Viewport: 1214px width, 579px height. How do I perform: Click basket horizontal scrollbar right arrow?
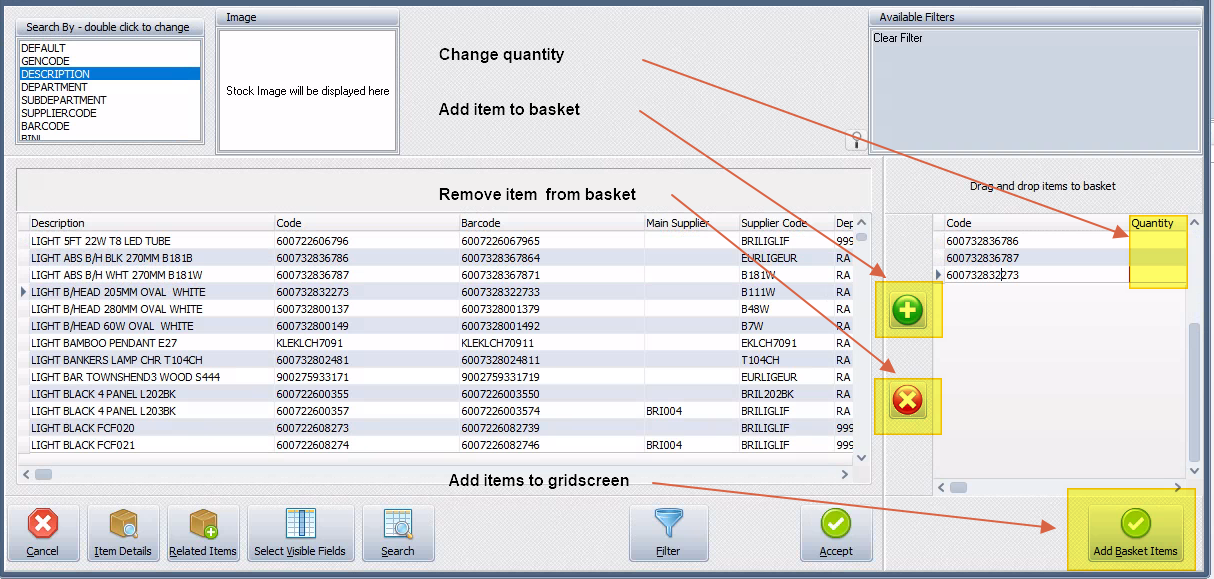[1178, 487]
